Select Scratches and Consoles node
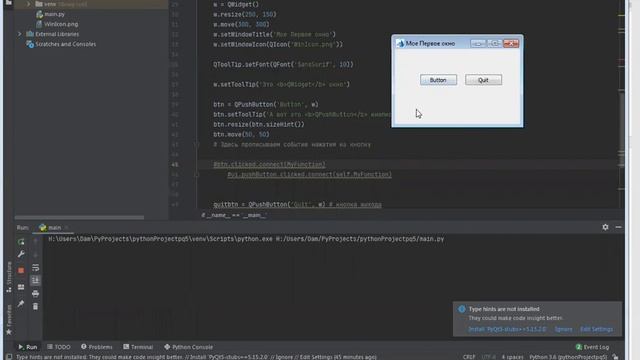Viewport: 640px width, 360px height. click(61, 44)
